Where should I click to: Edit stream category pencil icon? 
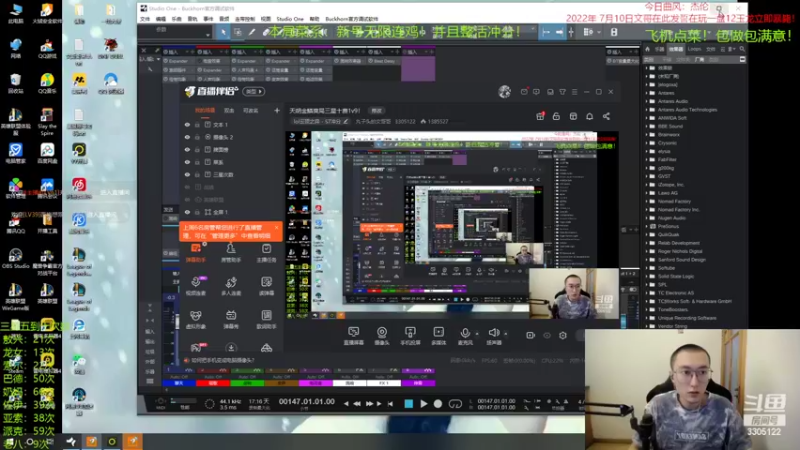click(345, 121)
